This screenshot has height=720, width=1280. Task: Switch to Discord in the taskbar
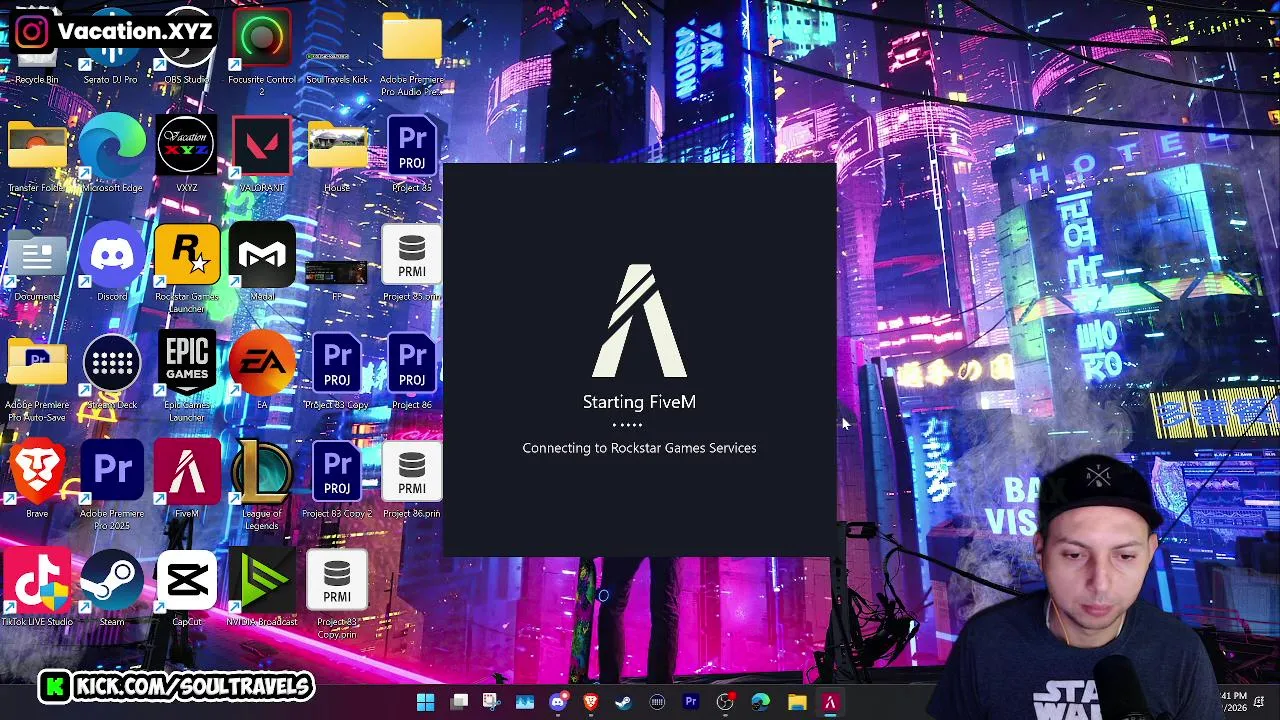(558, 702)
